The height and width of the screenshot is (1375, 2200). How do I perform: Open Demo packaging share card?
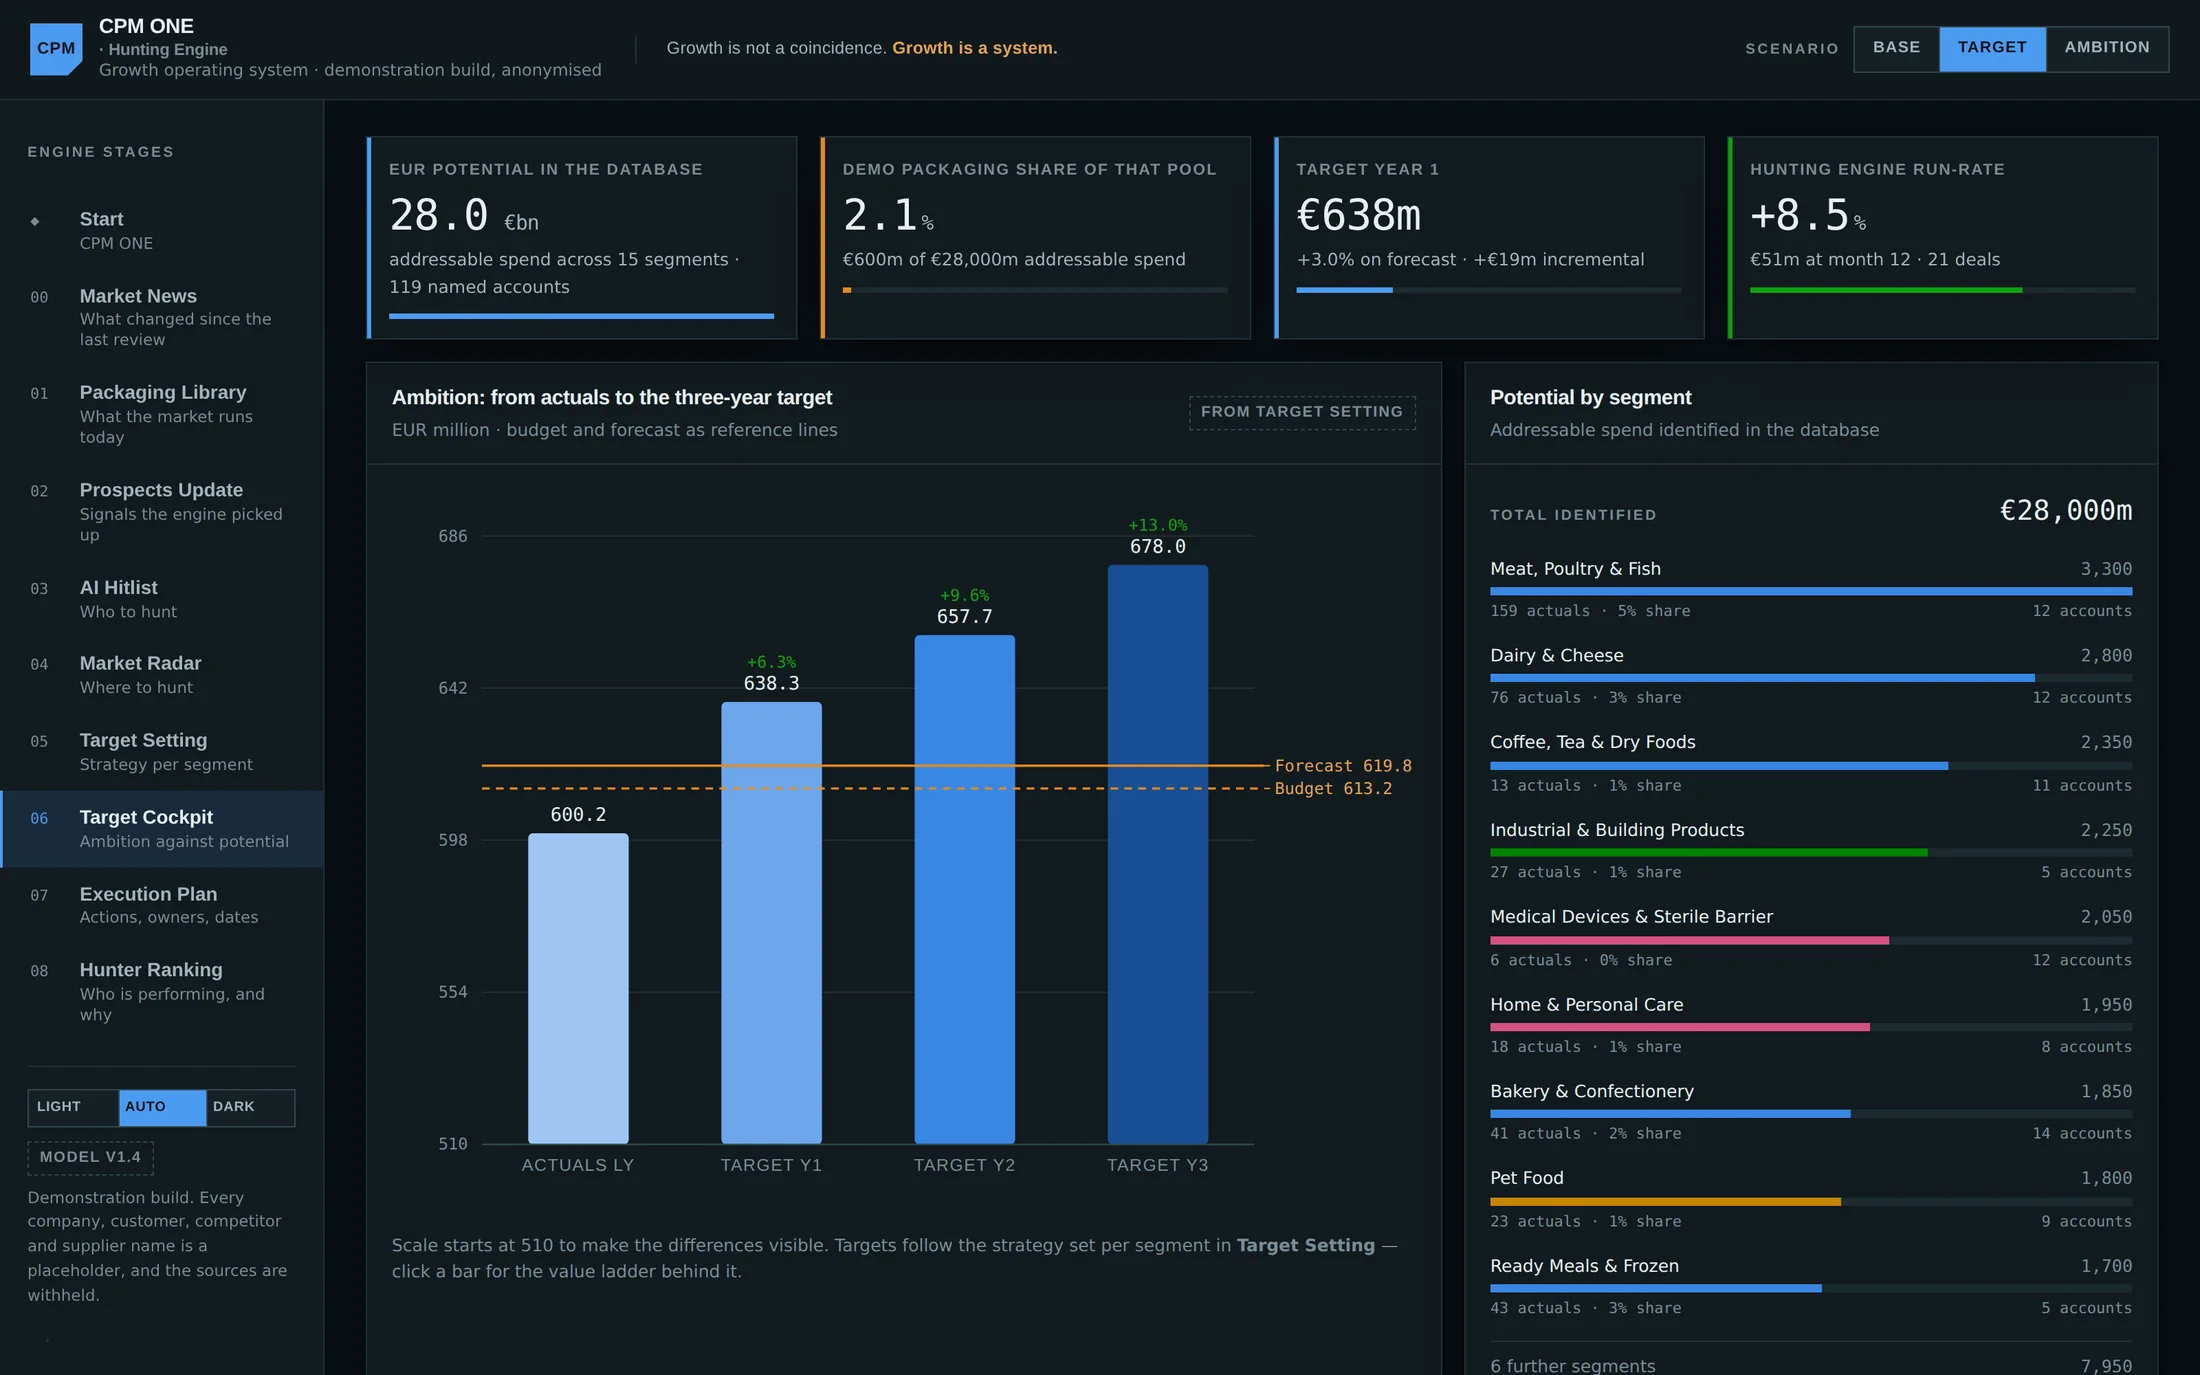tap(1035, 238)
